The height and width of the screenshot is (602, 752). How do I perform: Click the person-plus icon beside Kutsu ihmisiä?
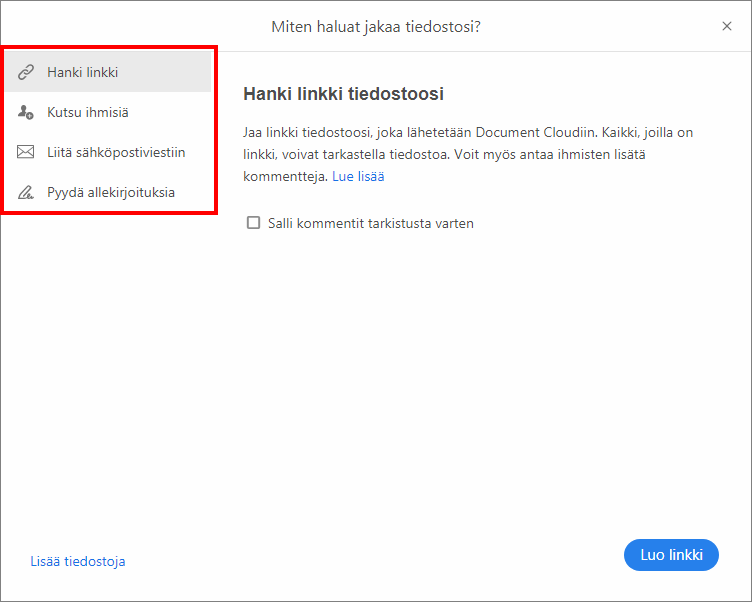point(27,113)
